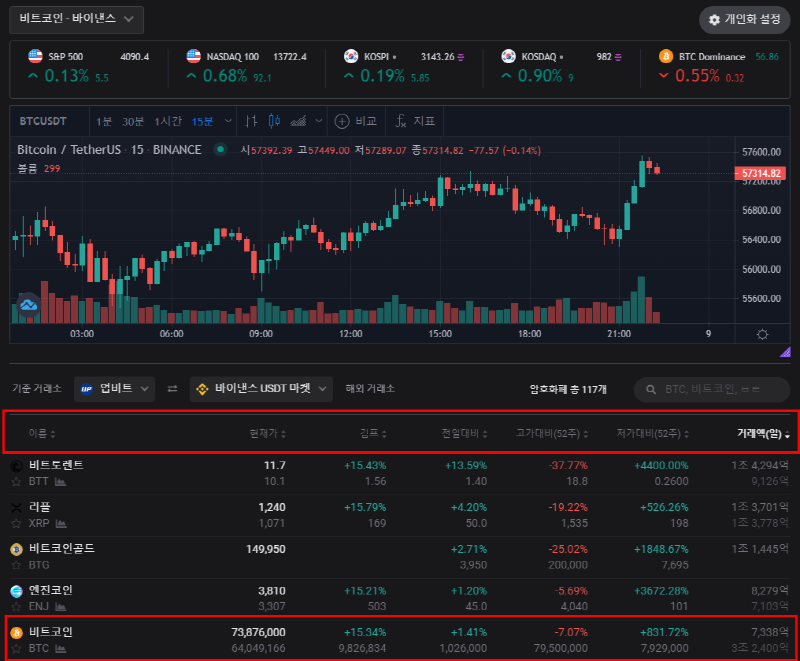Viewport: 800px width, 661px height.
Task: Sort by 저가대비(52주) column
Action: [653, 434]
